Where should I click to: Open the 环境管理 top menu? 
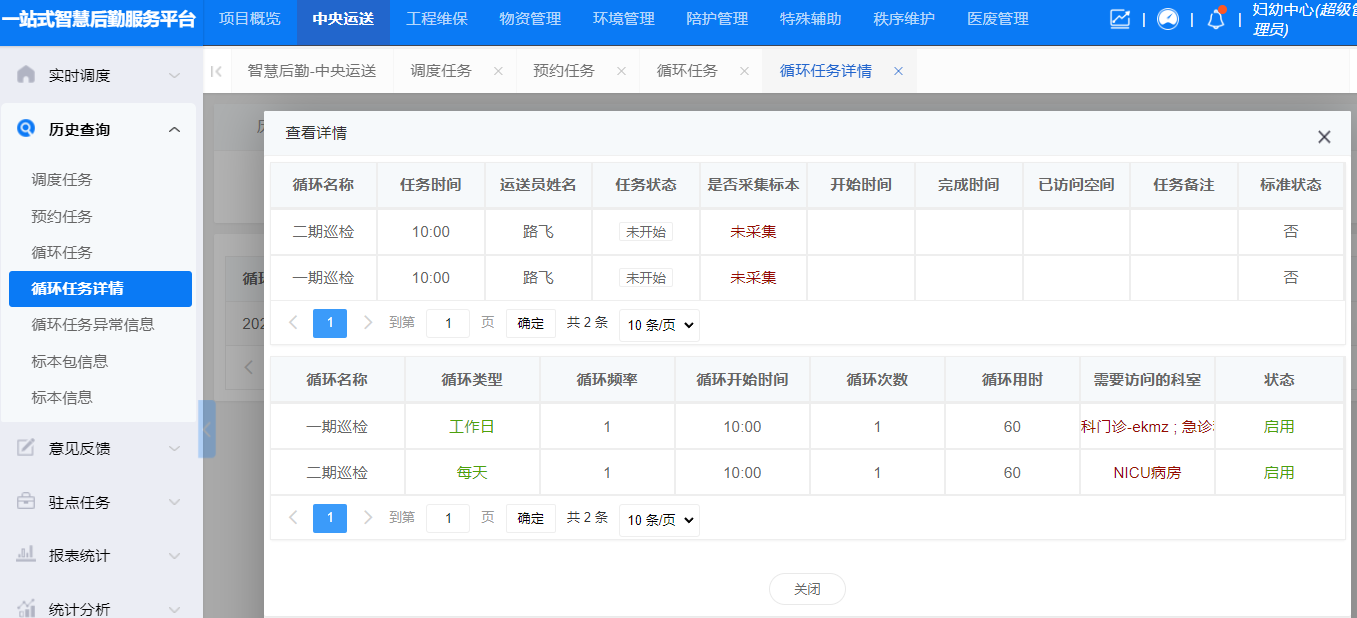tap(624, 19)
